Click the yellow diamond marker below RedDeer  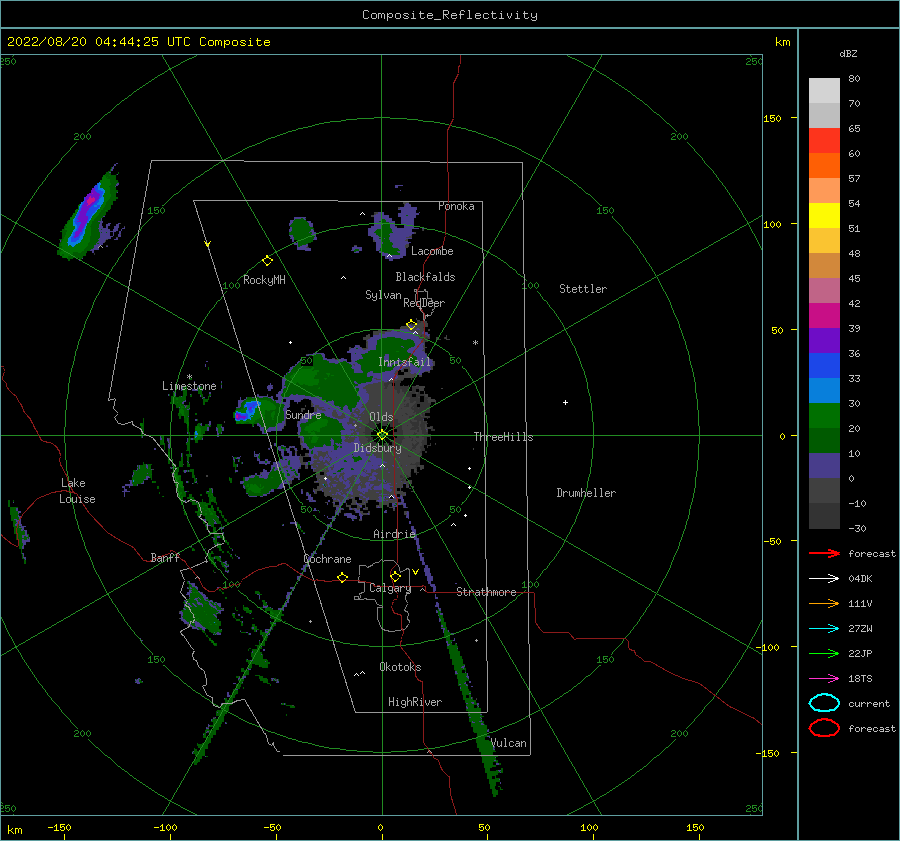(412, 325)
